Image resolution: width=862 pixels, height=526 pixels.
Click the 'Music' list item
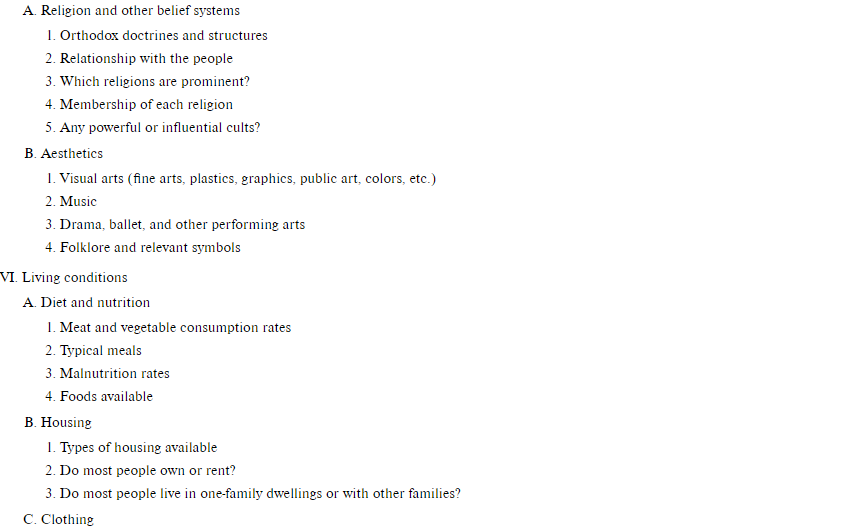pos(78,202)
